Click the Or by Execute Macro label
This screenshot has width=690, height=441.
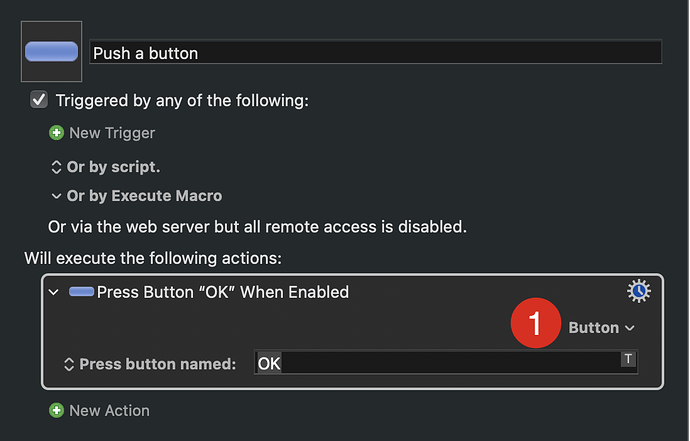coord(144,196)
